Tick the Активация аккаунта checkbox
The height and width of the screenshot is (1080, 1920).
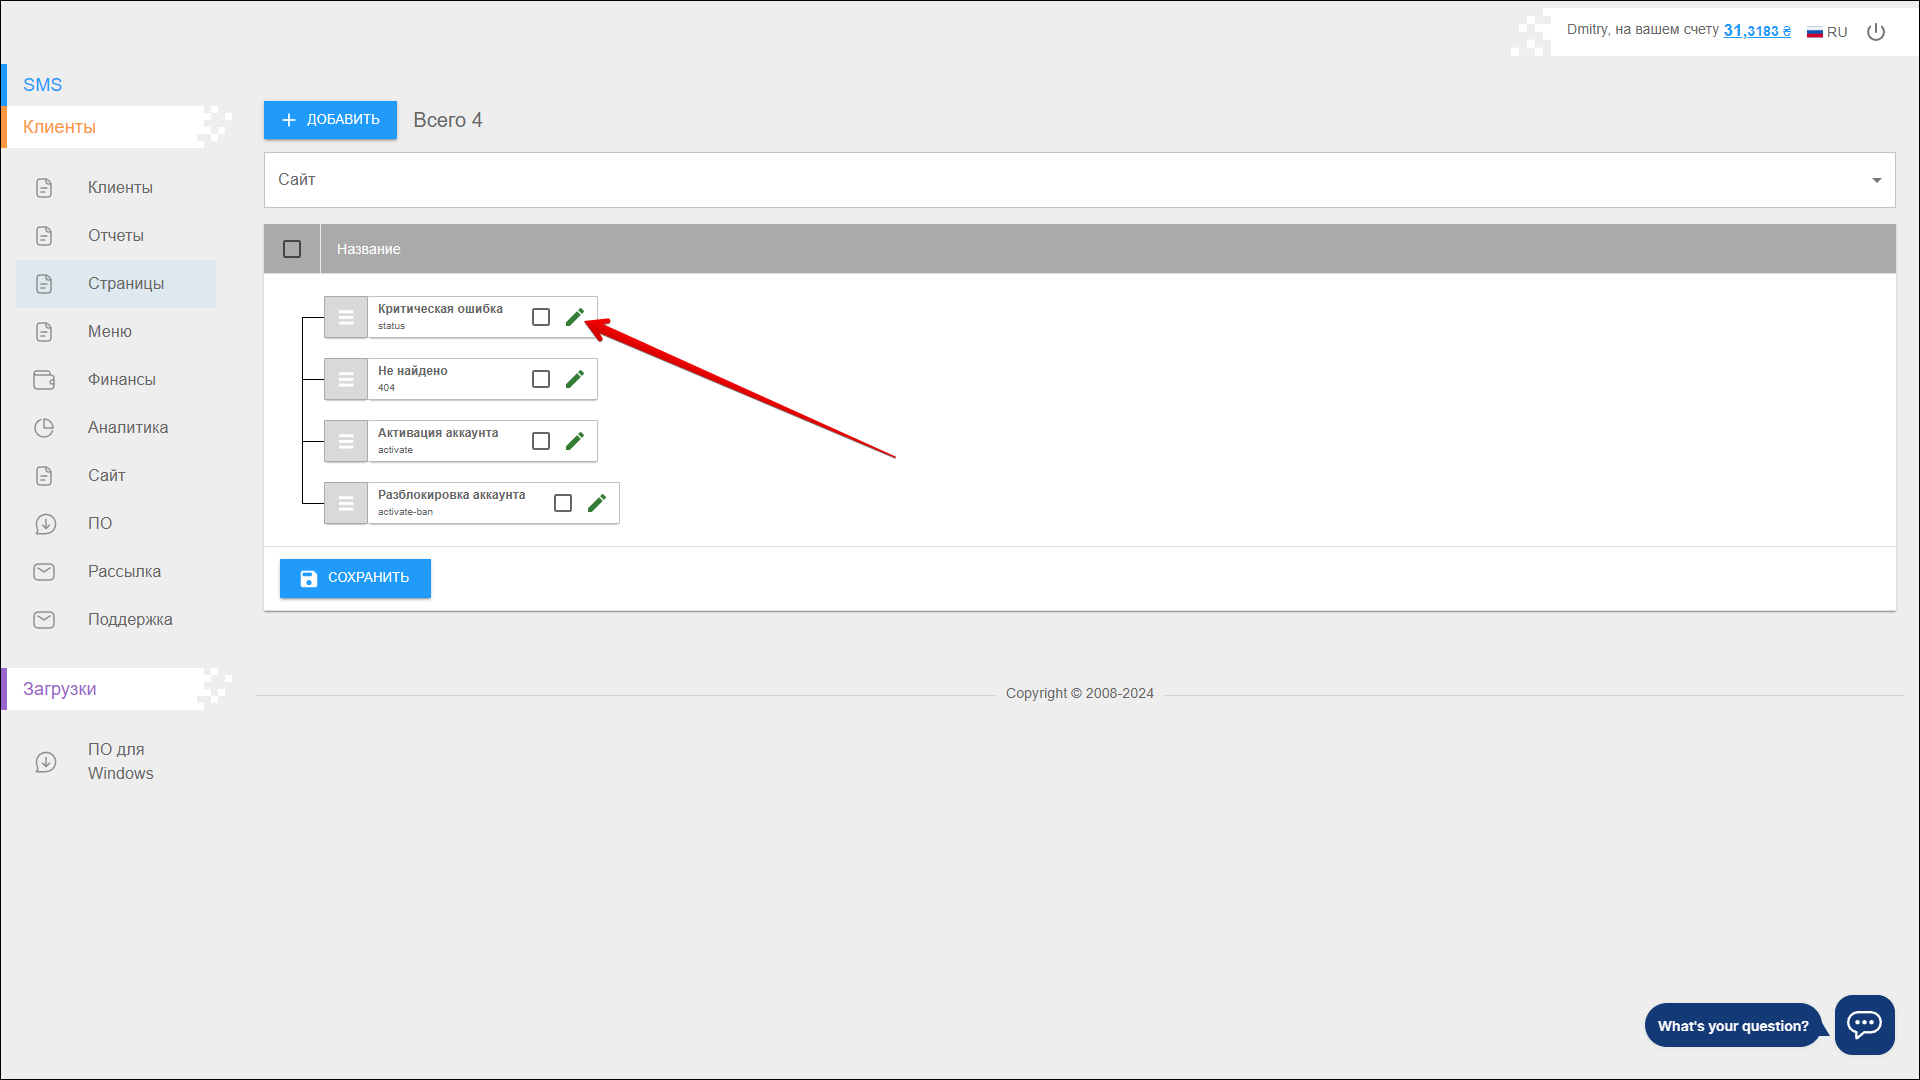541,441
